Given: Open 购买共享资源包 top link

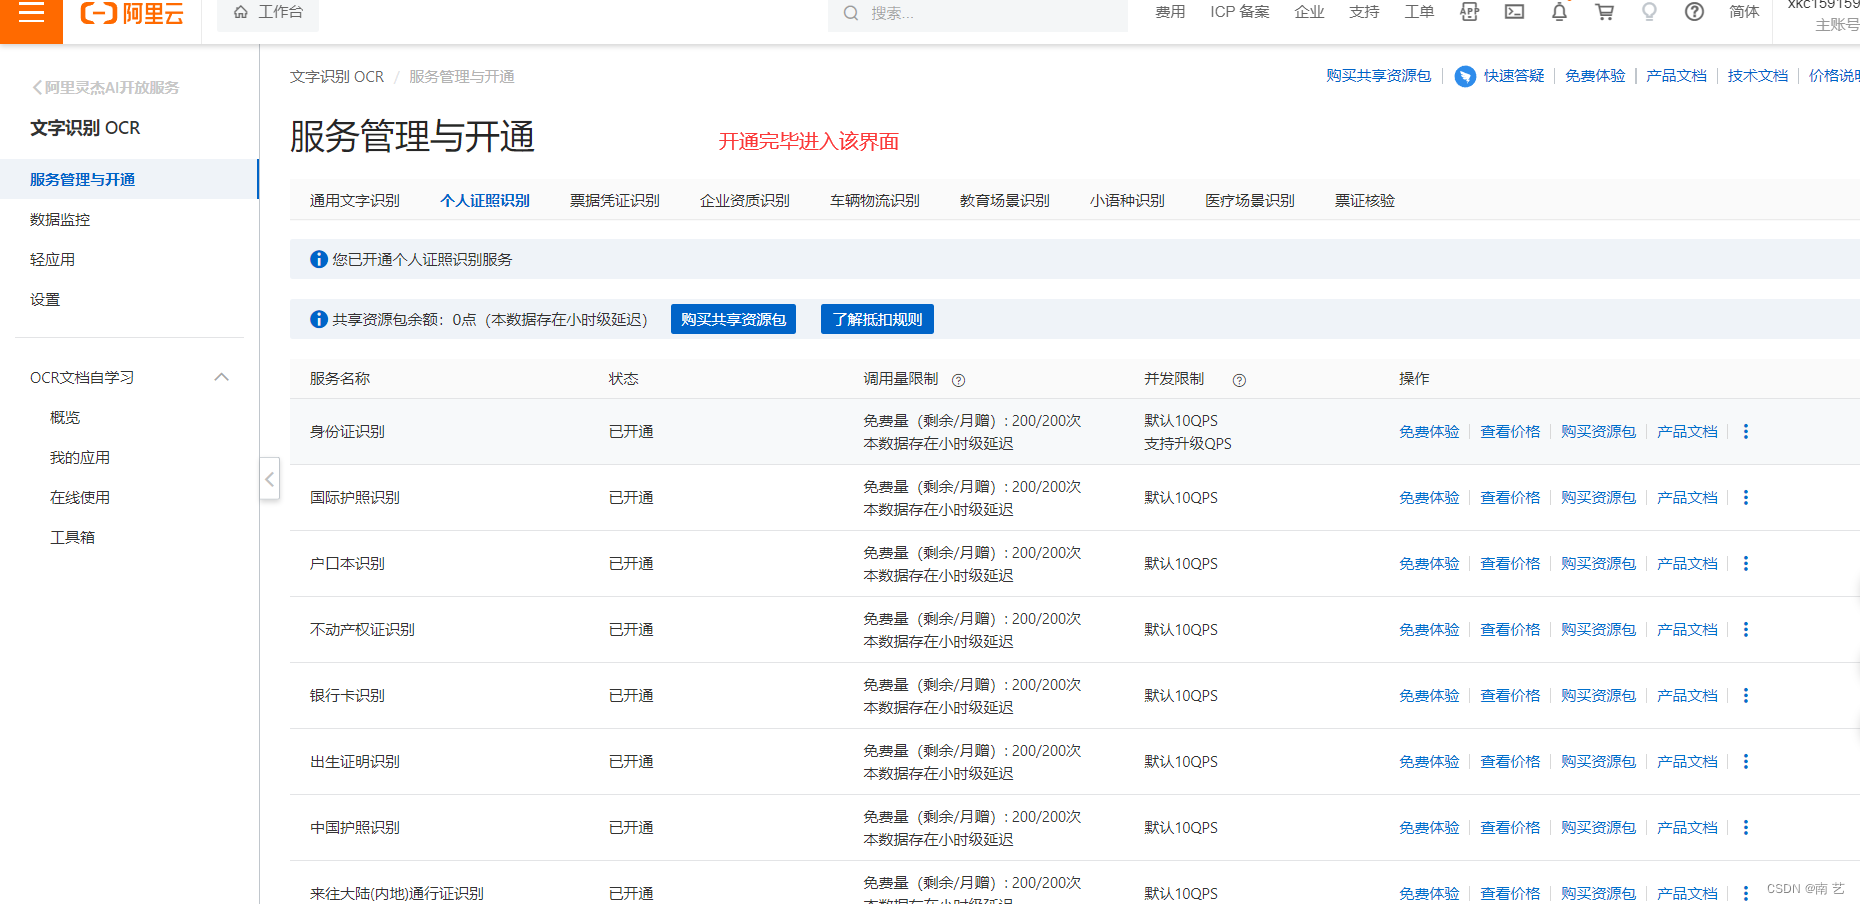Looking at the screenshot, I should point(1378,76).
